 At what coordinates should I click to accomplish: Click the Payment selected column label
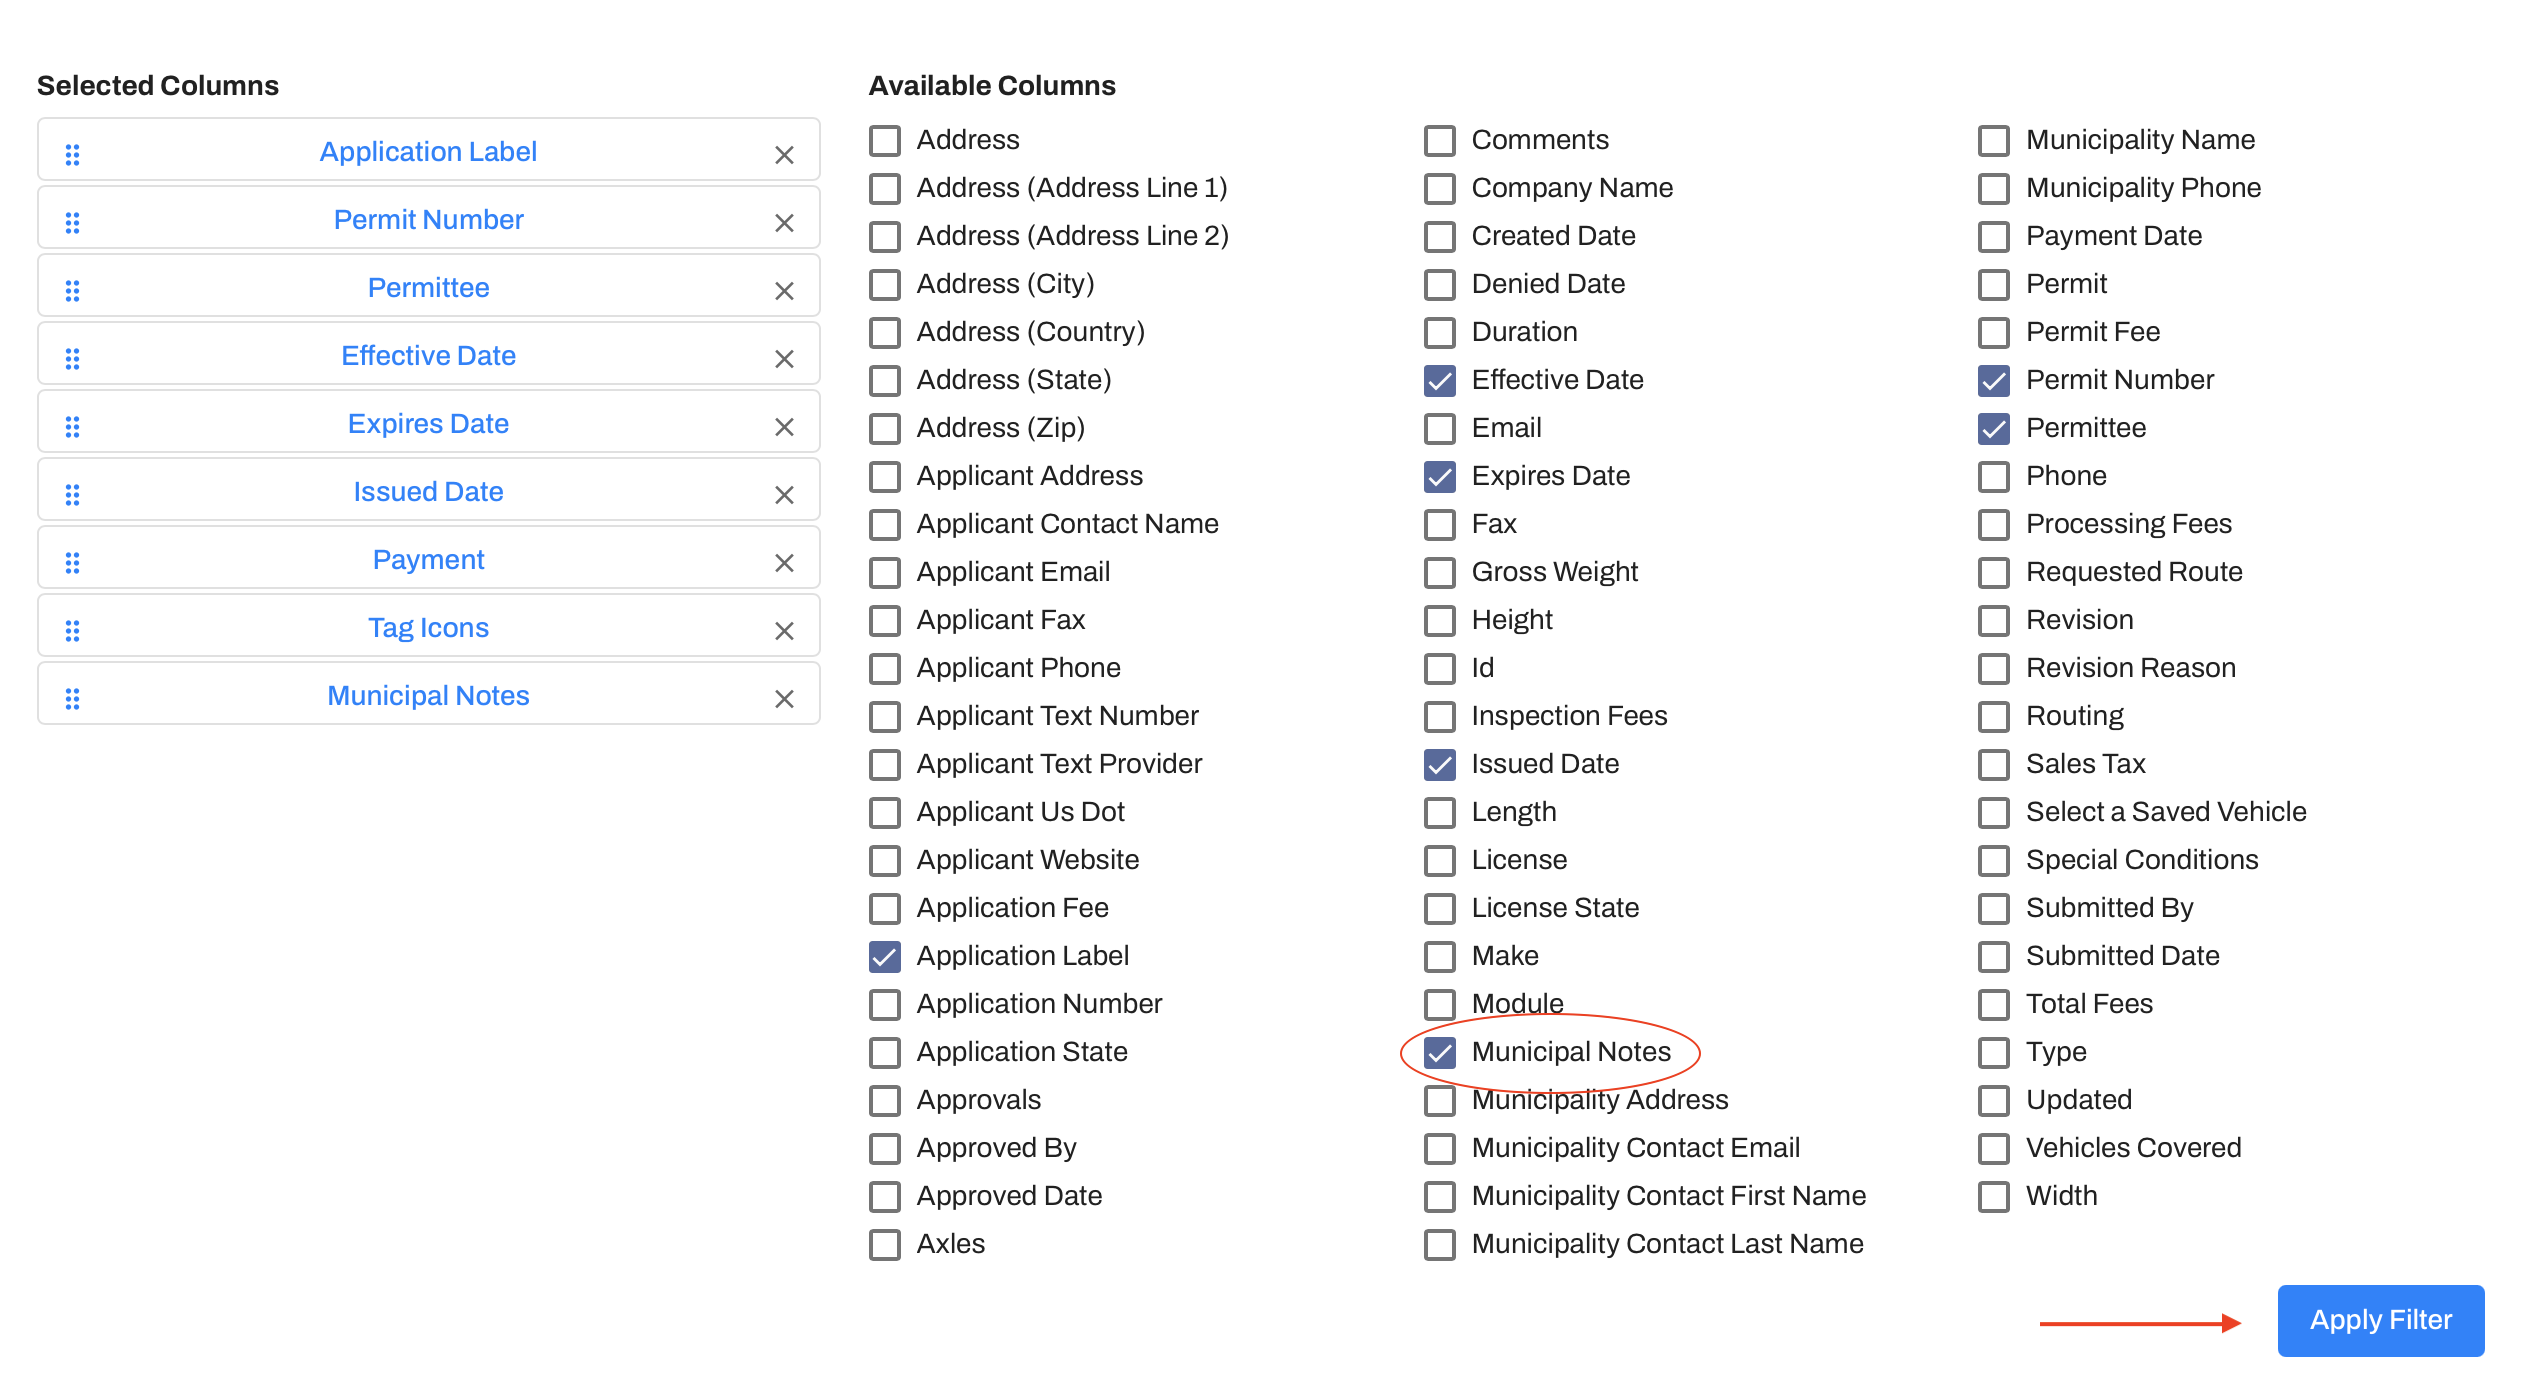[x=428, y=559]
